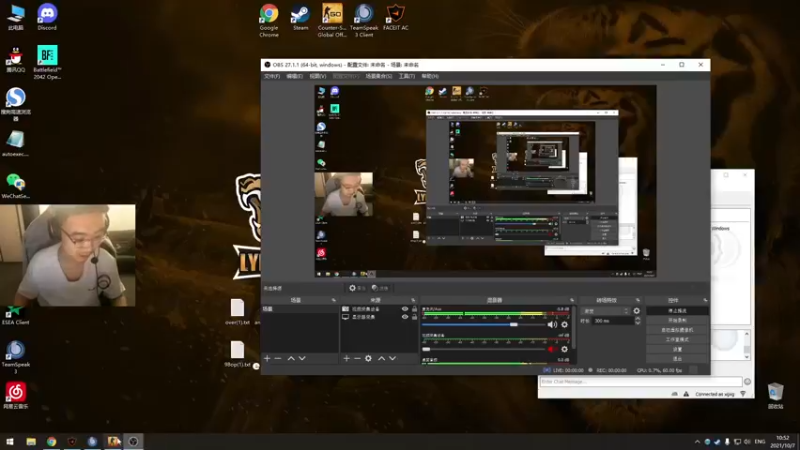Click 启动虚拟摄像机 button in Controls
The image size is (800, 450).
(677, 330)
